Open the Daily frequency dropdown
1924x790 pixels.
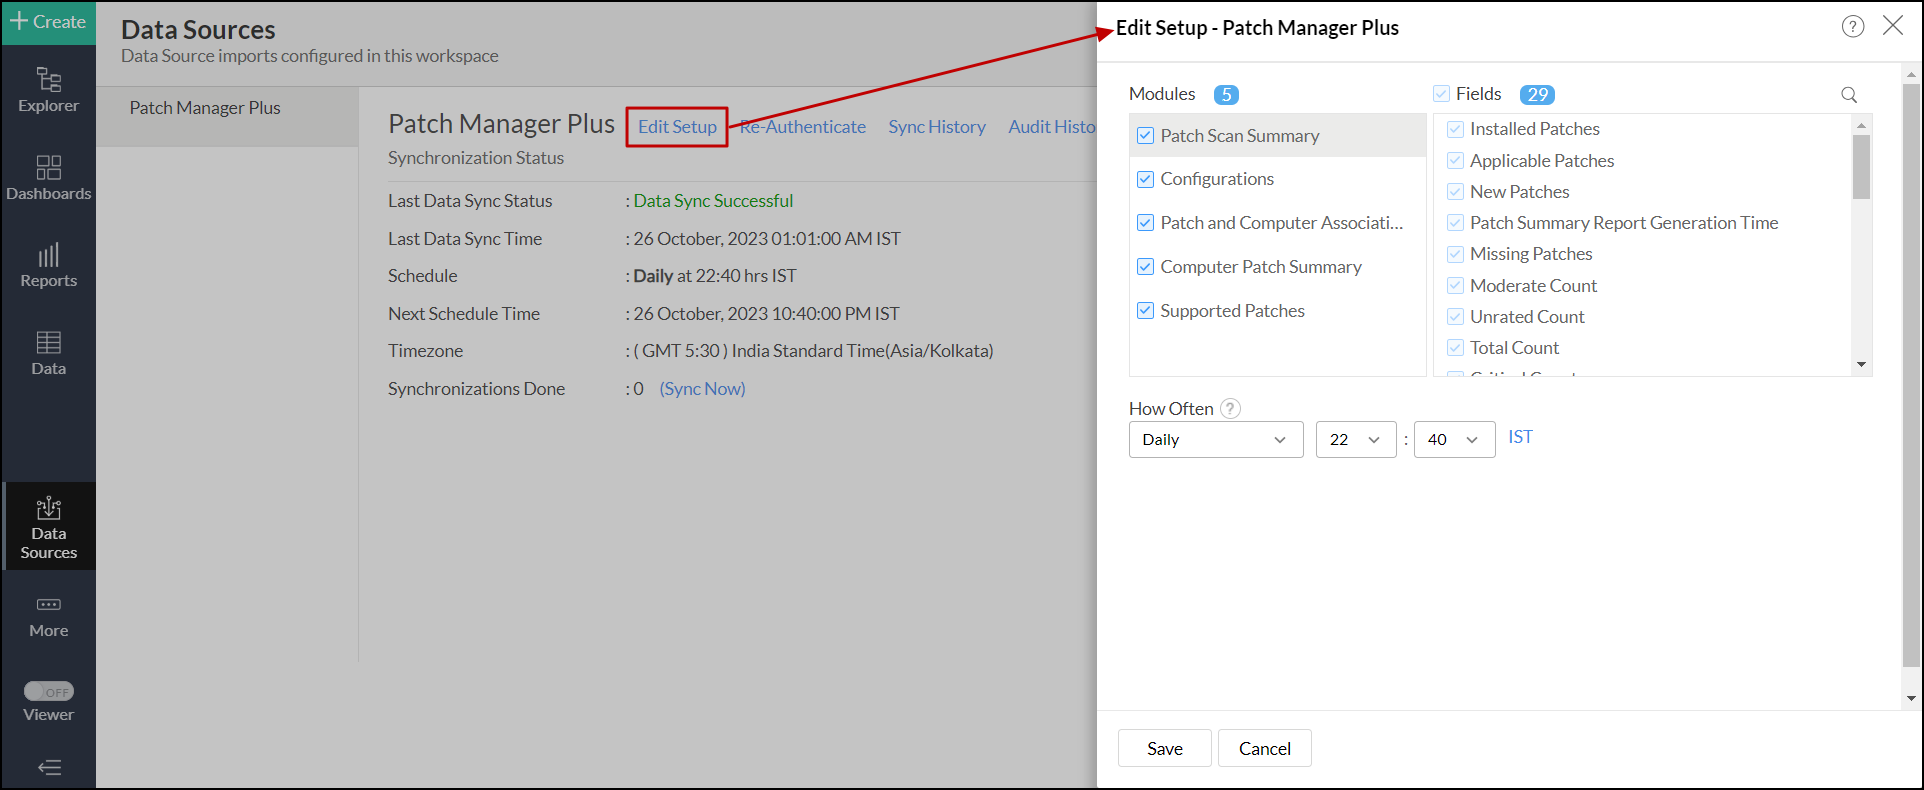(1215, 440)
